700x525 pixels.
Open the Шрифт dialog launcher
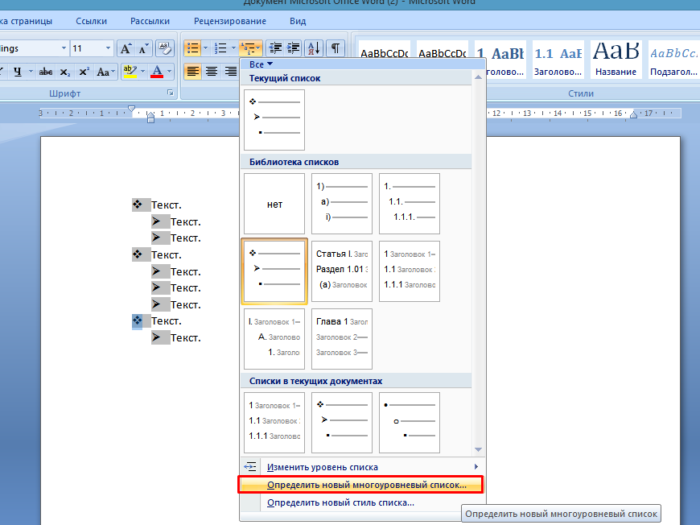(170, 92)
